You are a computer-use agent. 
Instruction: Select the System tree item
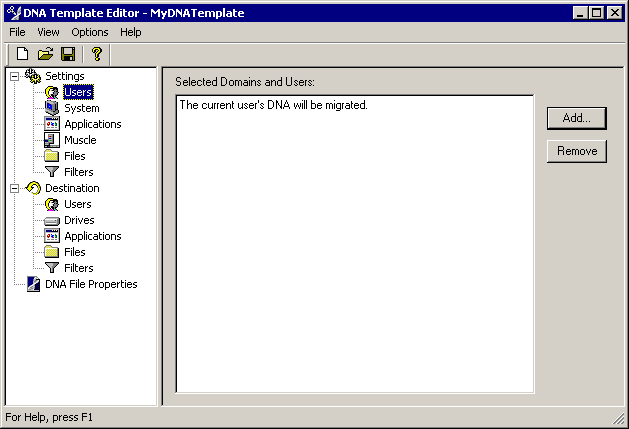click(82, 108)
